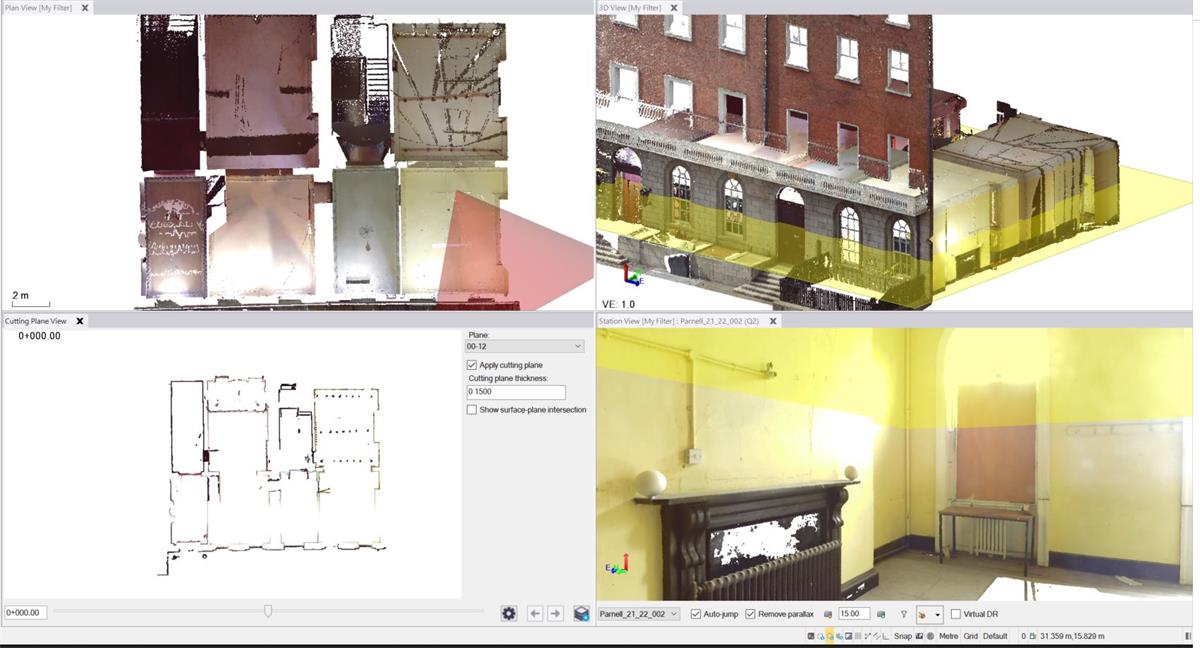Switch to the 3D View [My Filter] tab
Viewport: 1200px width, 648px height.
630,7
